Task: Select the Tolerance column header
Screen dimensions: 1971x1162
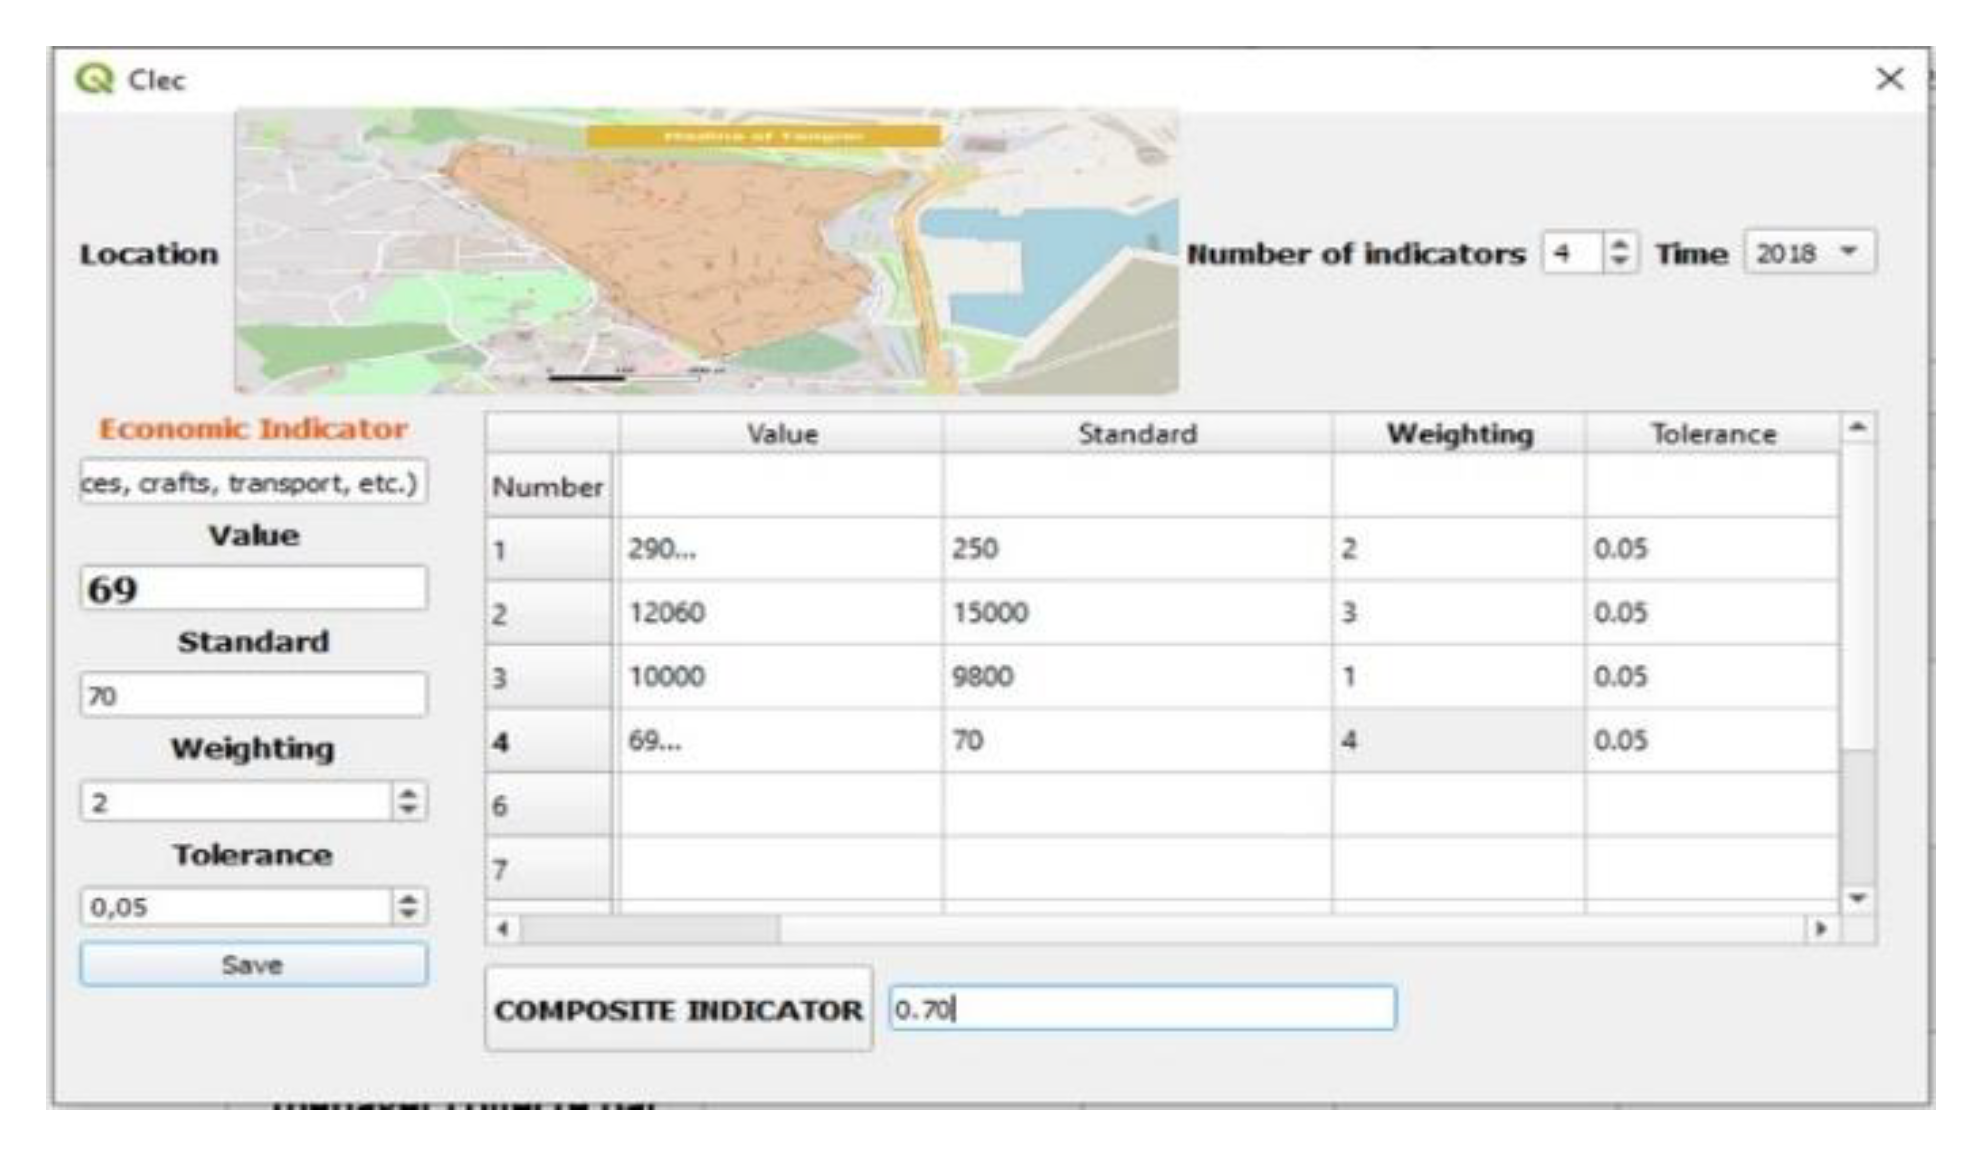Action: pyautogui.click(x=1712, y=434)
